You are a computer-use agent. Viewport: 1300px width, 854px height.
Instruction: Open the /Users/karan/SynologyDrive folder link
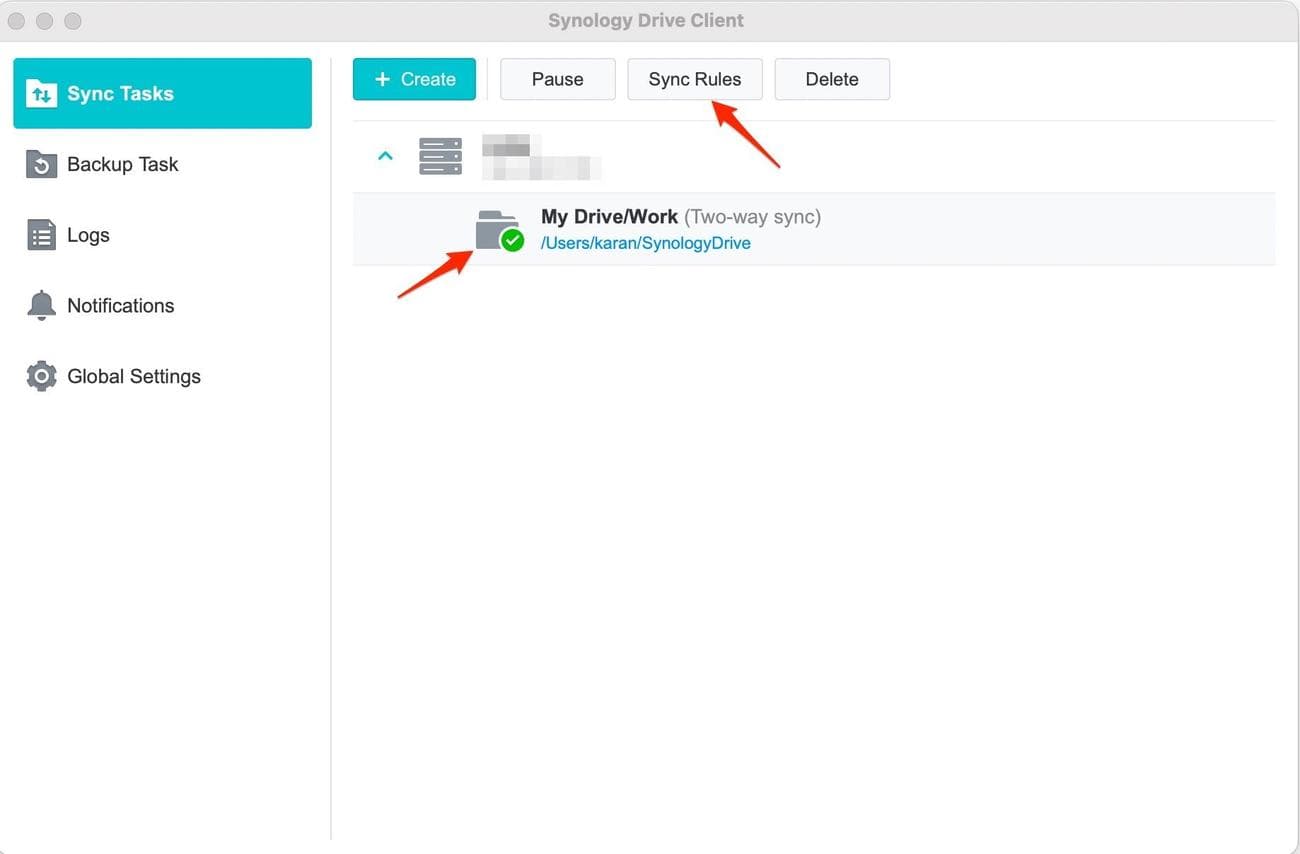coord(645,242)
